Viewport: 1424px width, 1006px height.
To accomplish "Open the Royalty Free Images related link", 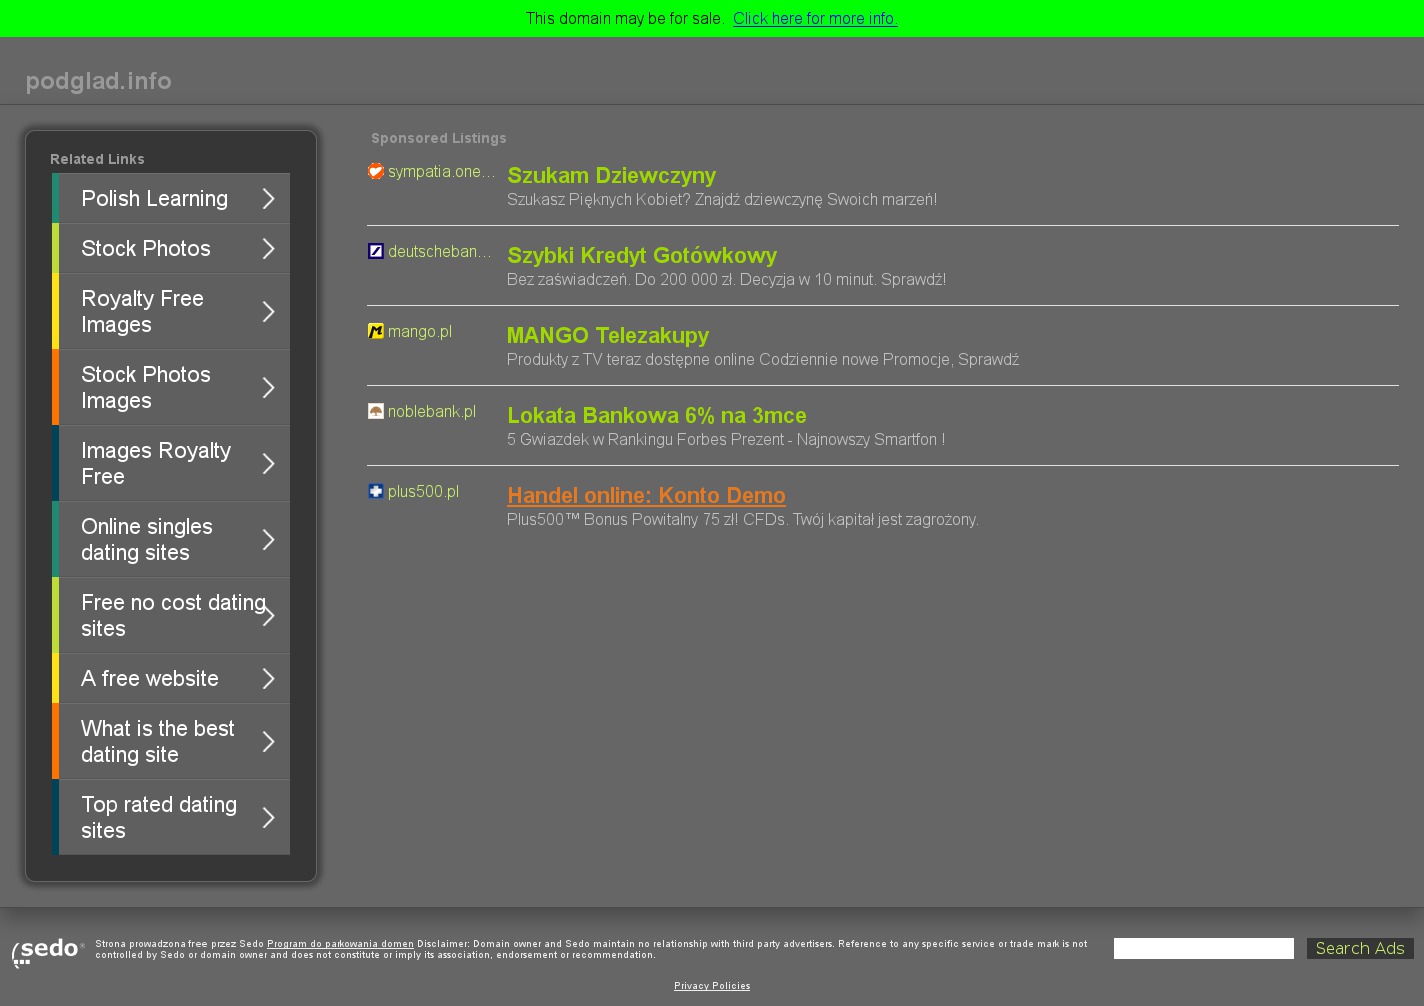I will tap(142, 312).
